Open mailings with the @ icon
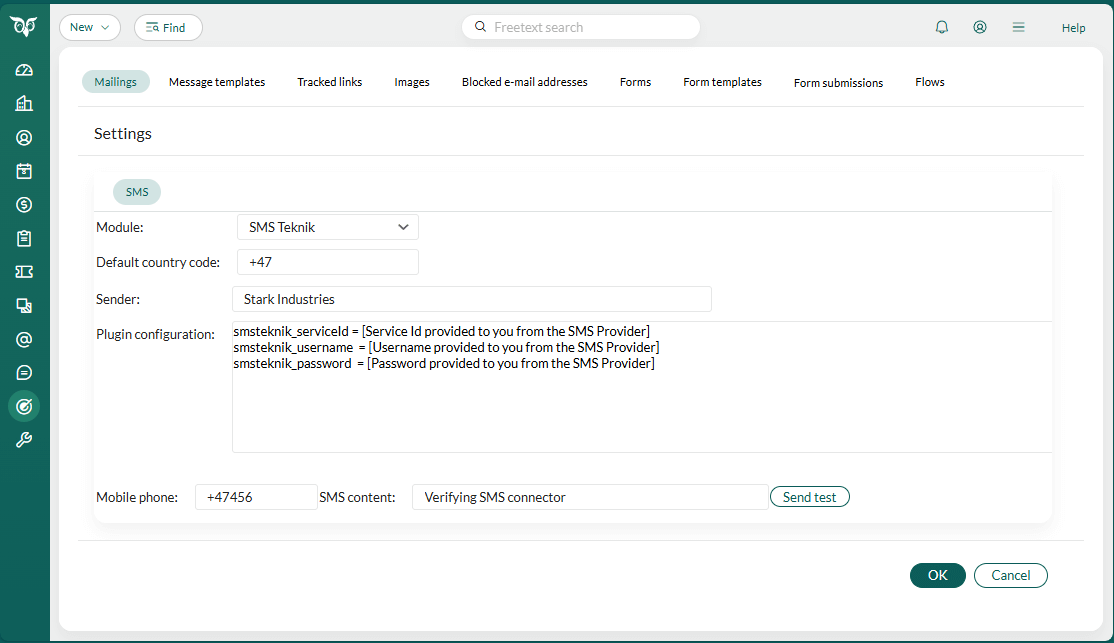 [x=22, y=339]
